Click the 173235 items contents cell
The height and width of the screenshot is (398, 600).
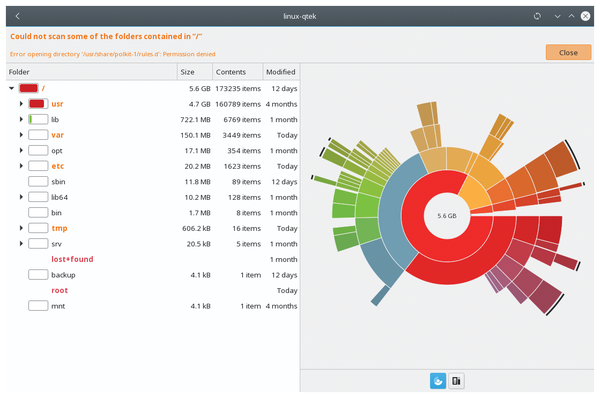[238, 88]
